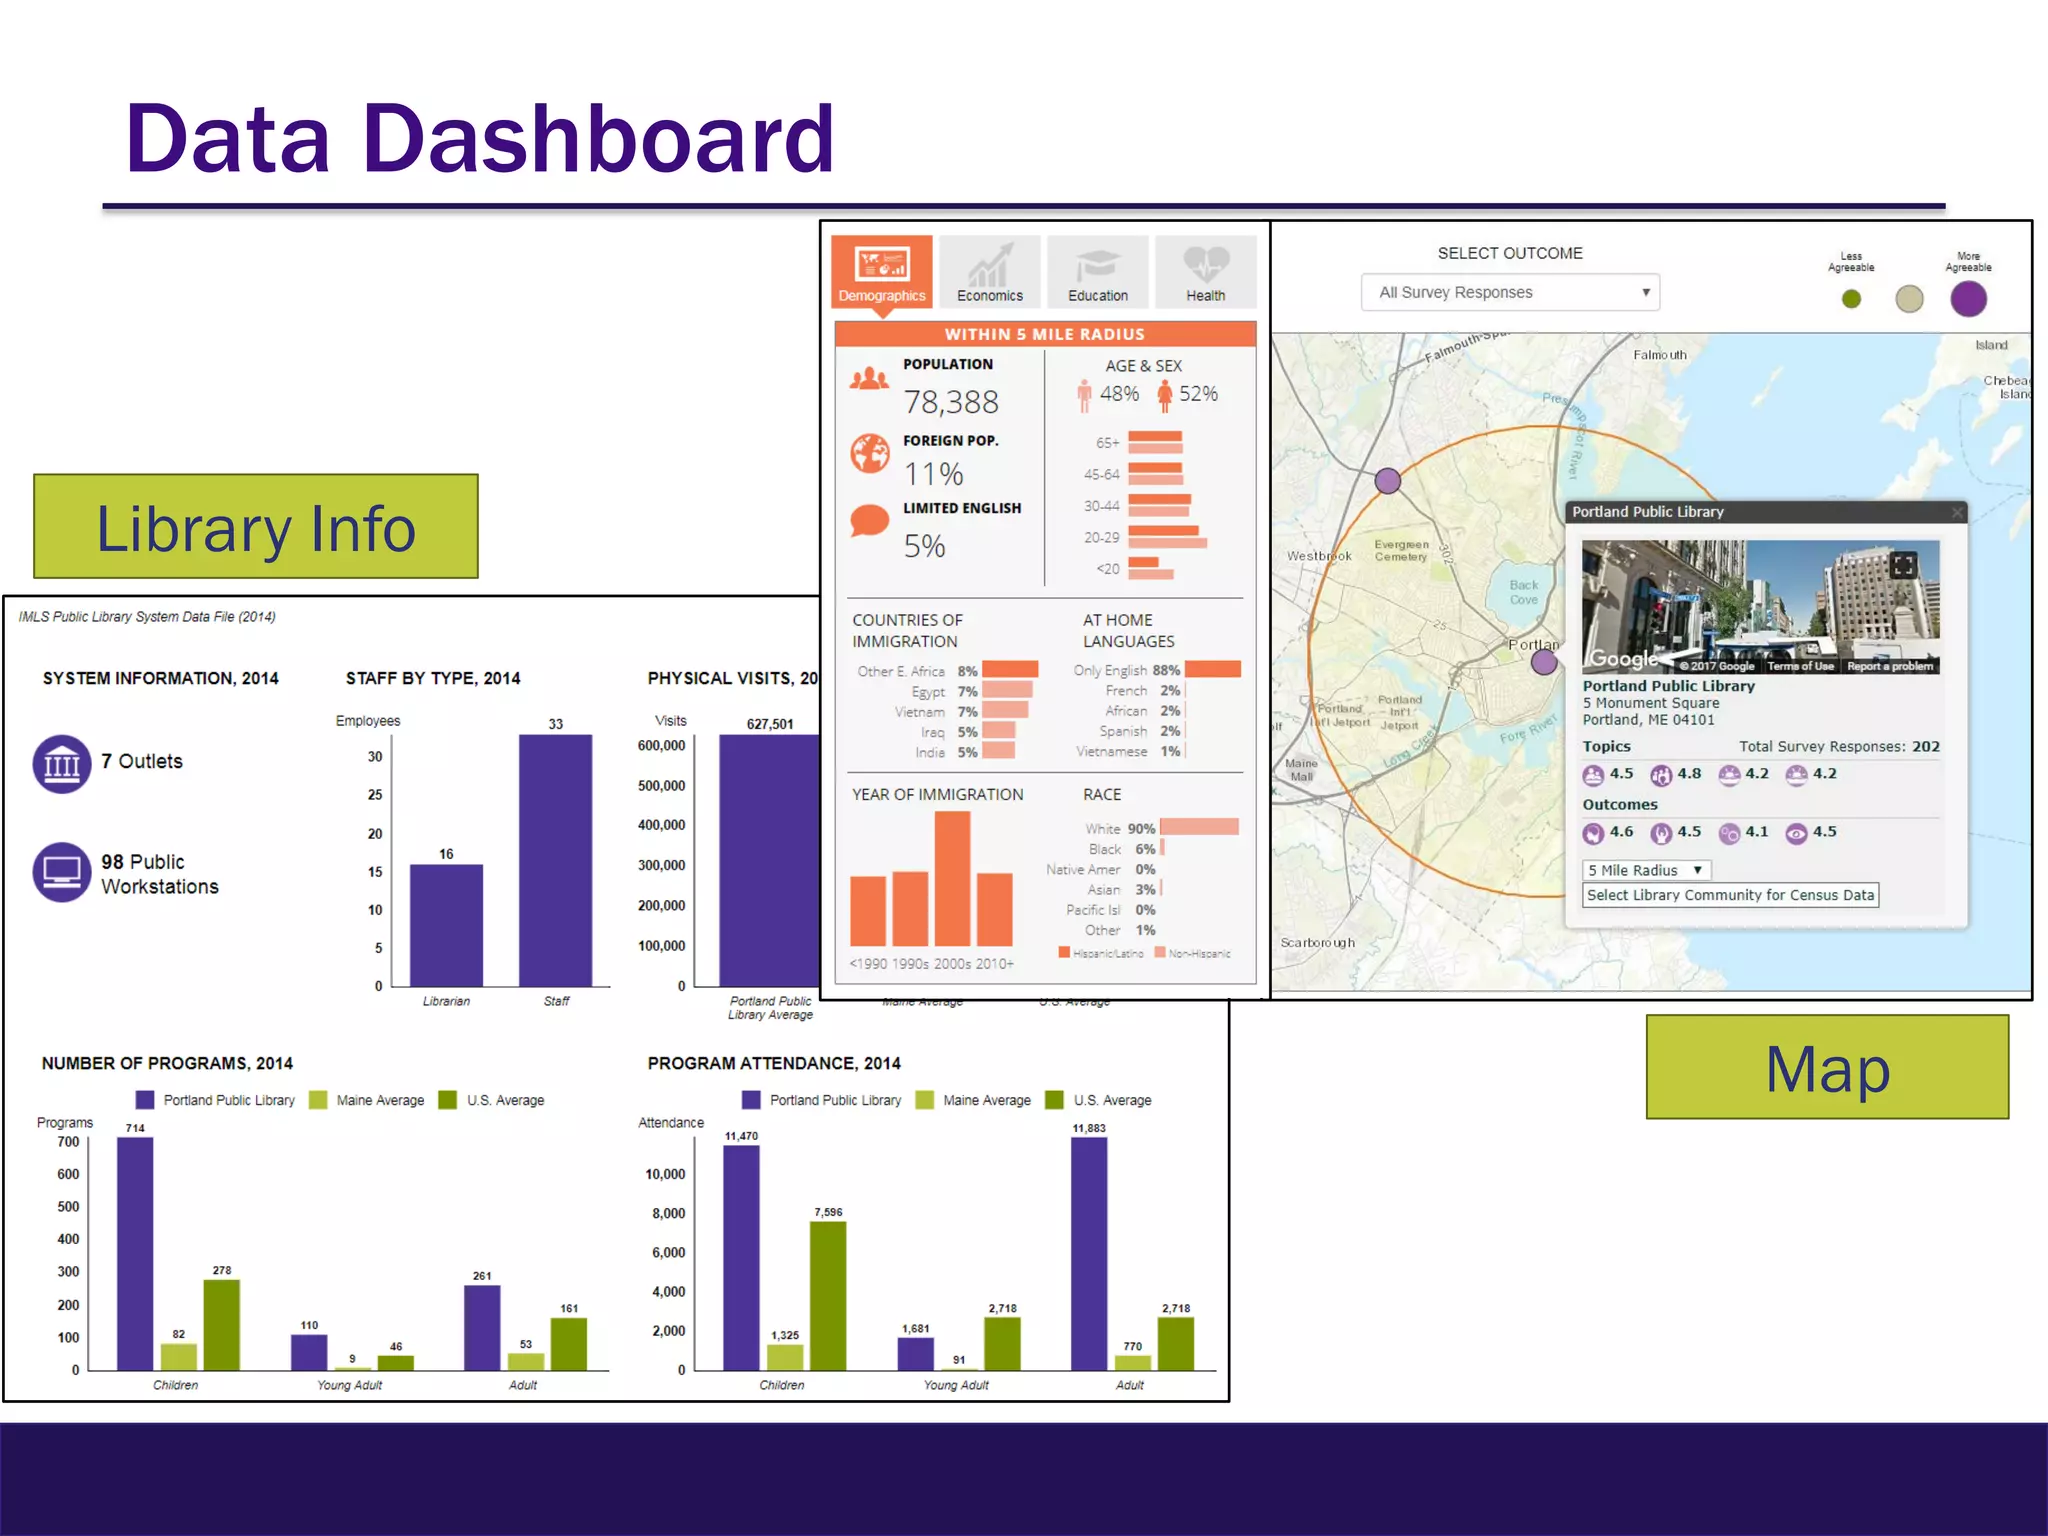Click the Non-Hispanic legend swatch
The height and width of the screenshot is (1536, 2048).
coord(1160,952)
